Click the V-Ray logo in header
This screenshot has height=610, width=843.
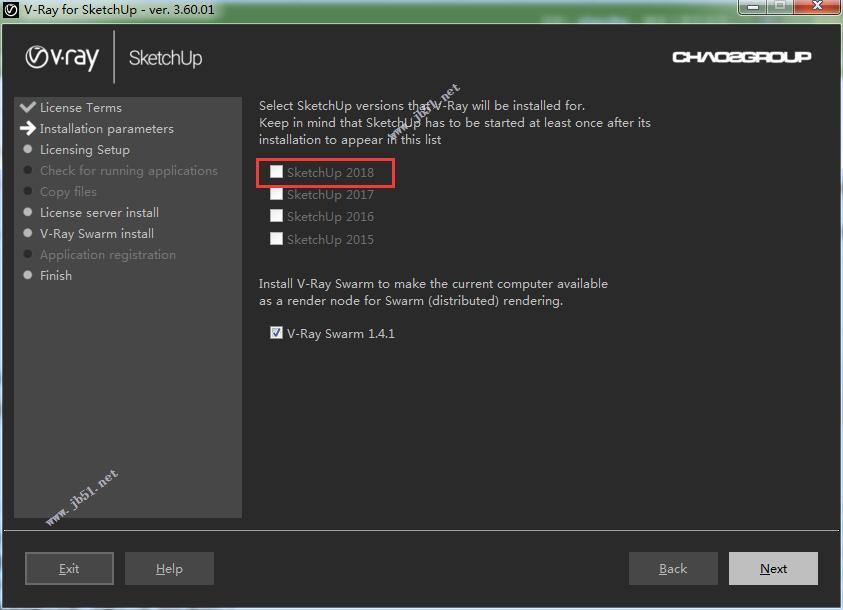pyautogui.click(x=62, y=58)
